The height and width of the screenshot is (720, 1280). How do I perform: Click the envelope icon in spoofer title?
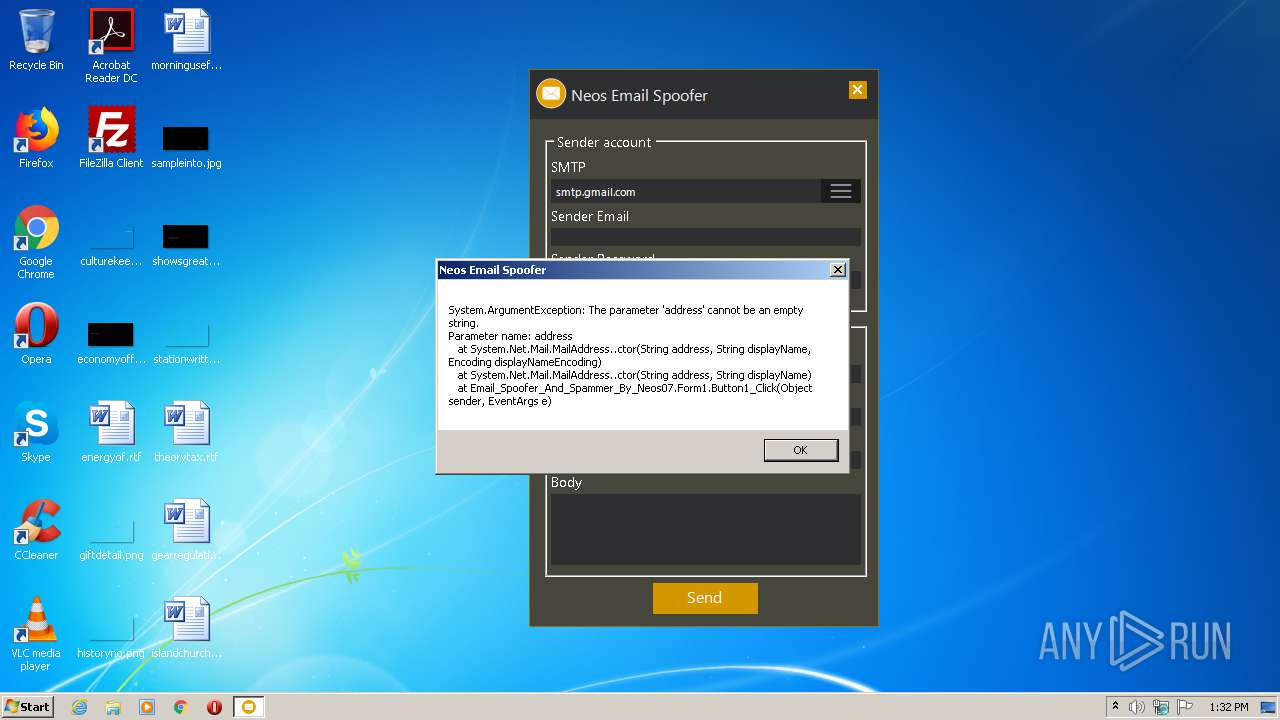click(551, 93)
